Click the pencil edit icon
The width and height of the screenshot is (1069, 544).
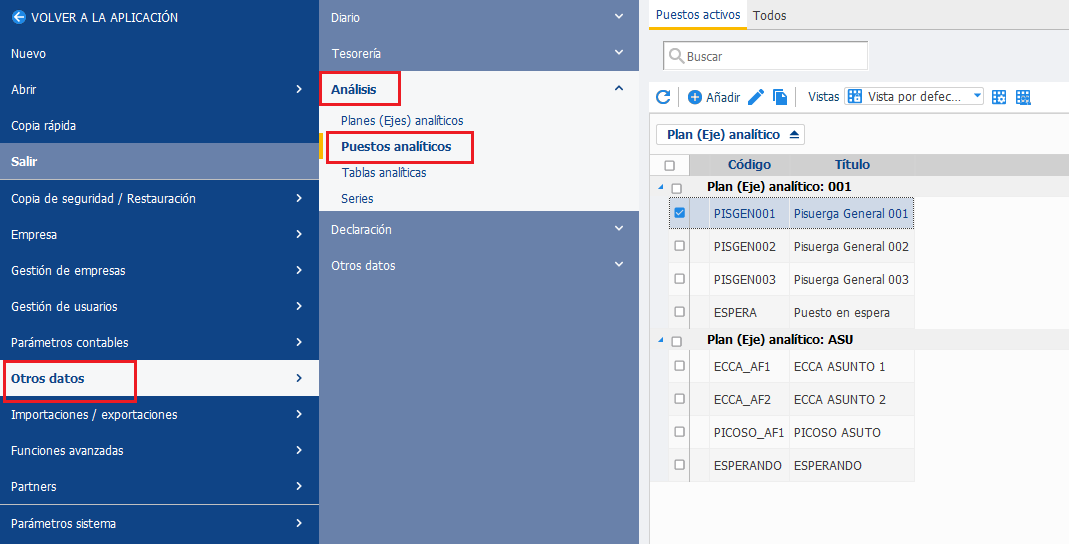click(x=755, y=97)
